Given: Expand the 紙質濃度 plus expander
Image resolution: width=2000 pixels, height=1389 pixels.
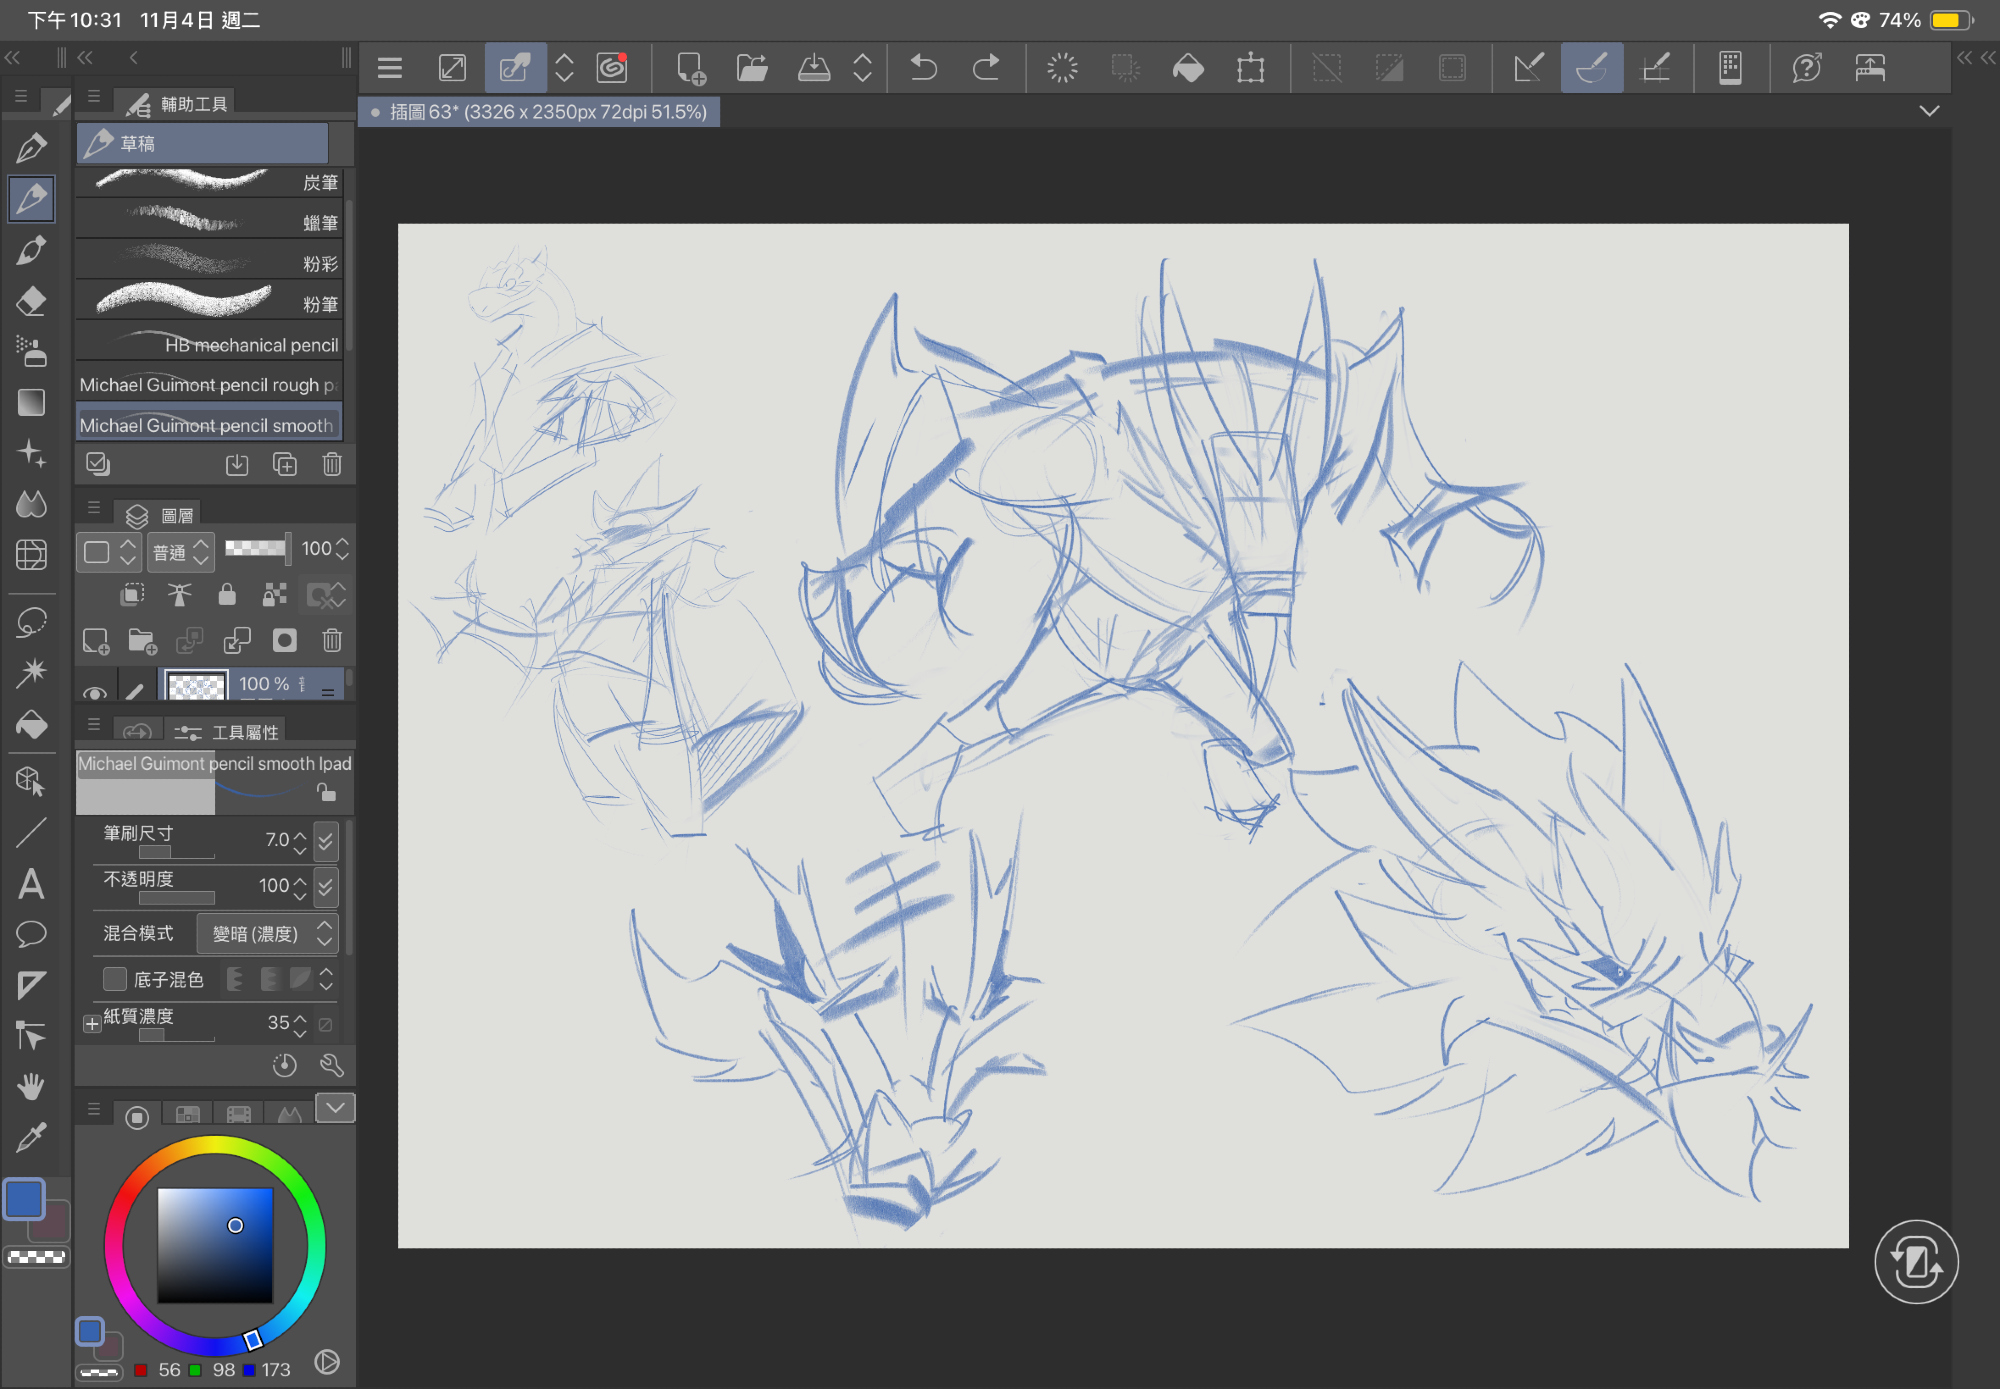Looking at the screenshot, I should [x=92, y=1023].
